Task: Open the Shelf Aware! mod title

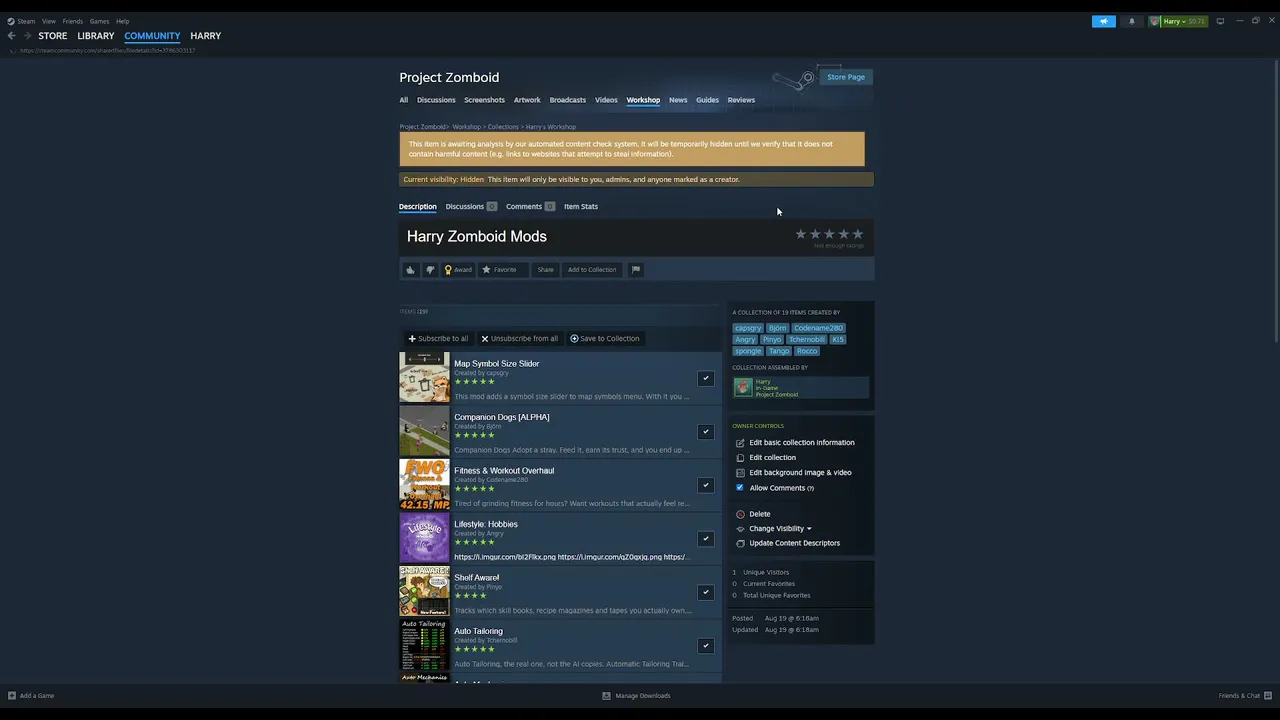Action: (x=477, y=578)
